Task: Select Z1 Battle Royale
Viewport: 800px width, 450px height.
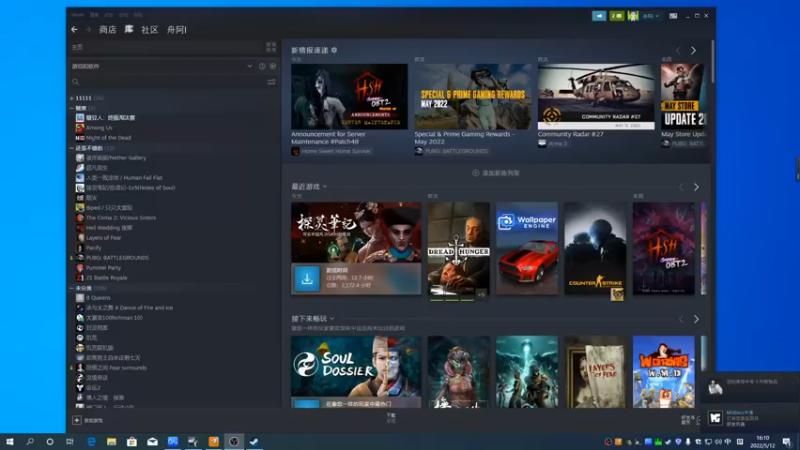Action: pyautogui.click(x=107, y=278)
